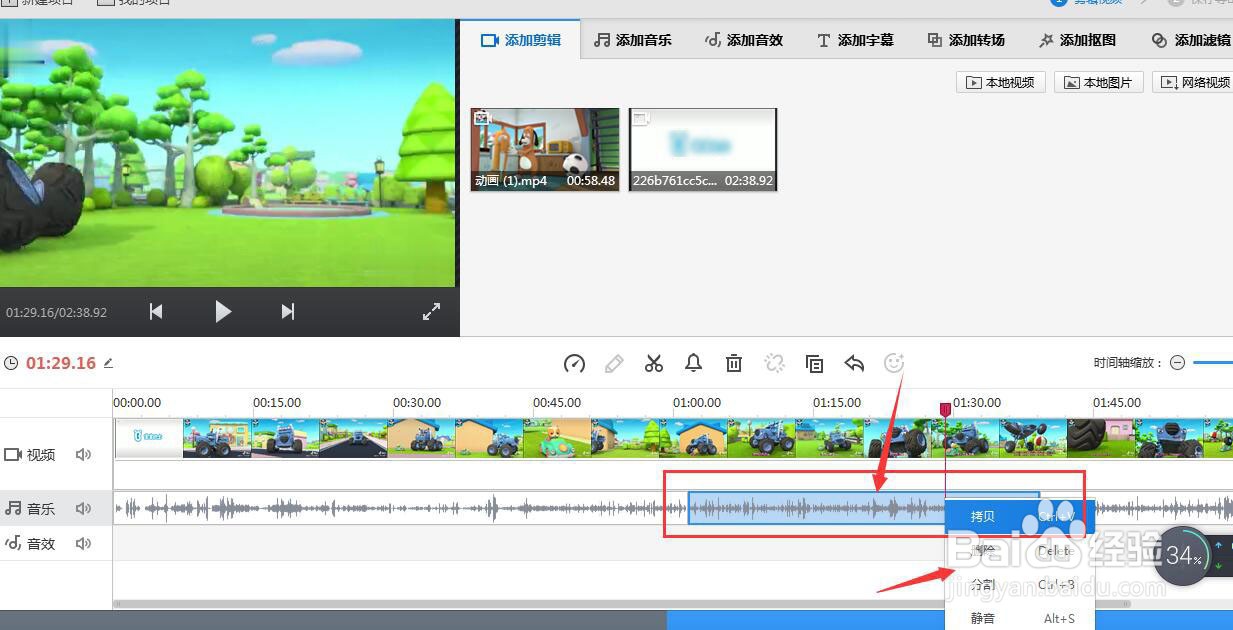Click the unlink audio icon
Viewport: 1233px width, 630px height.
[774, 364]
